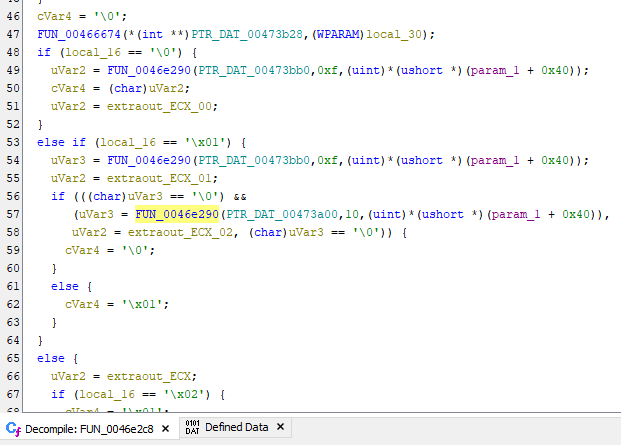621x446 pixels.
Task: Close the Decompile: FUN_0046e2c8 tab
Action: tap(166, 428)
